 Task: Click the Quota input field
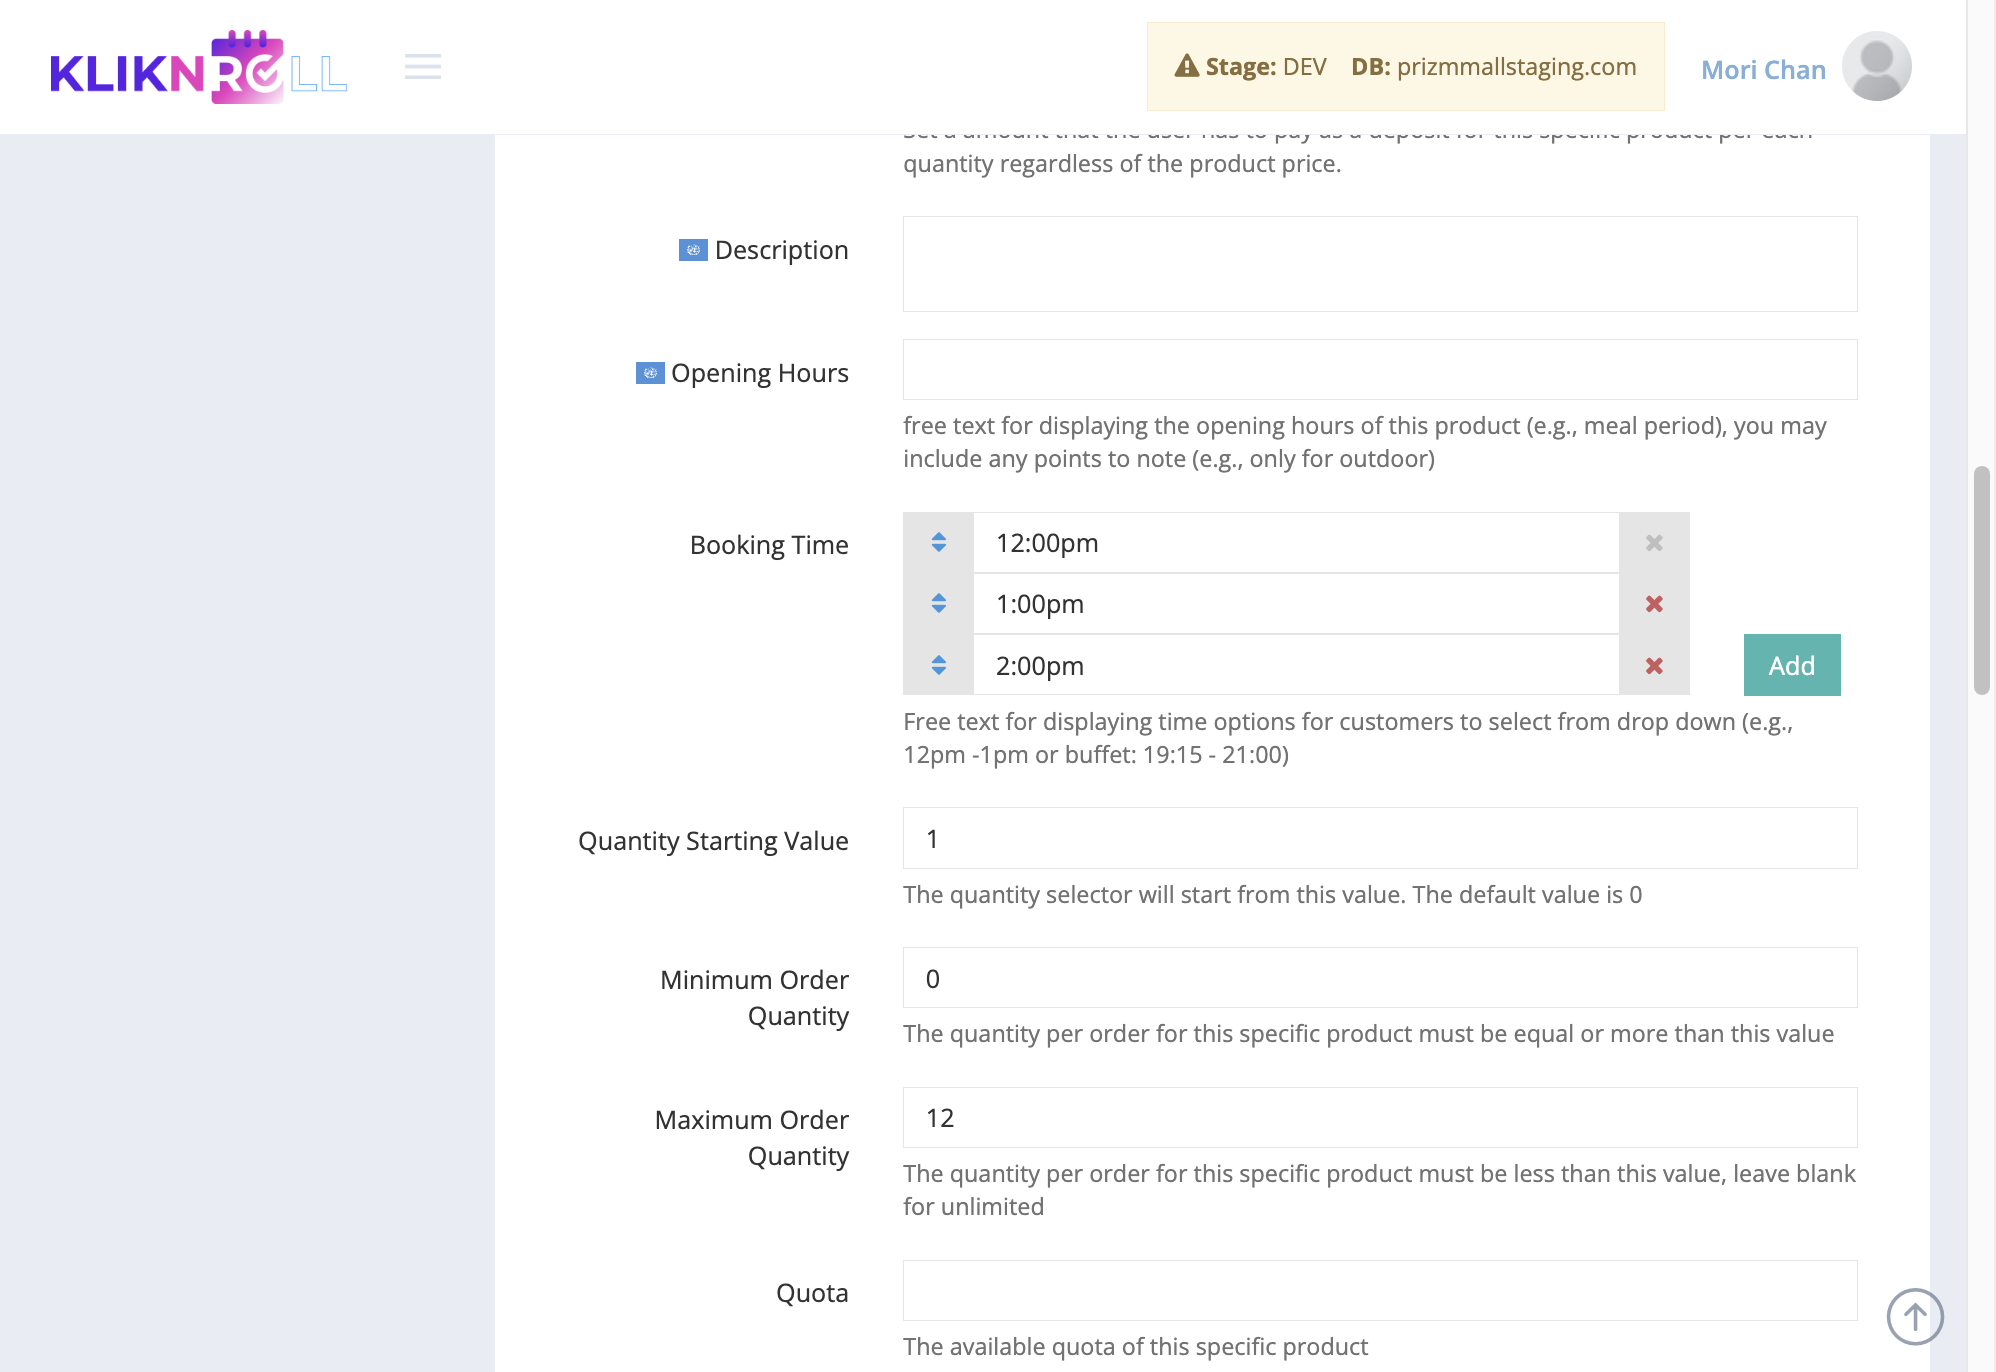pyautogui.click(x=1380, y=1291)
